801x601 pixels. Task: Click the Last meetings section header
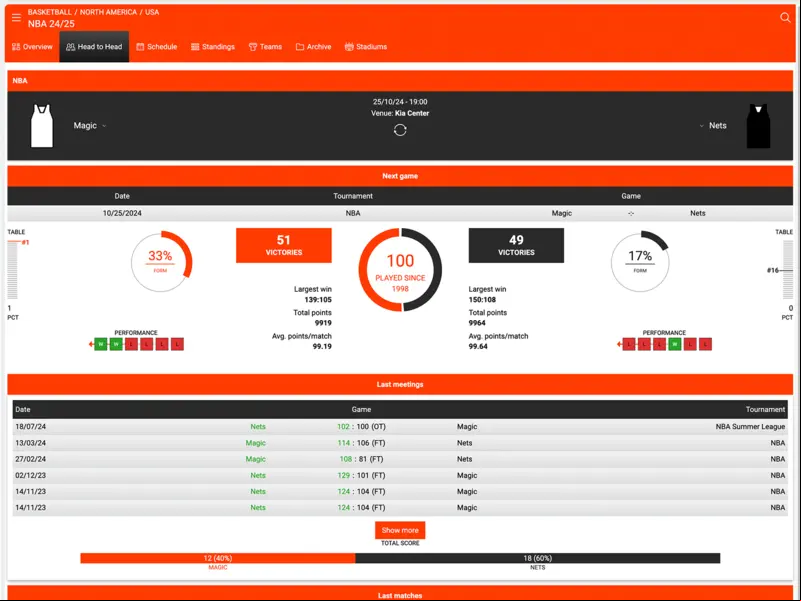click(x=400, y=384)
